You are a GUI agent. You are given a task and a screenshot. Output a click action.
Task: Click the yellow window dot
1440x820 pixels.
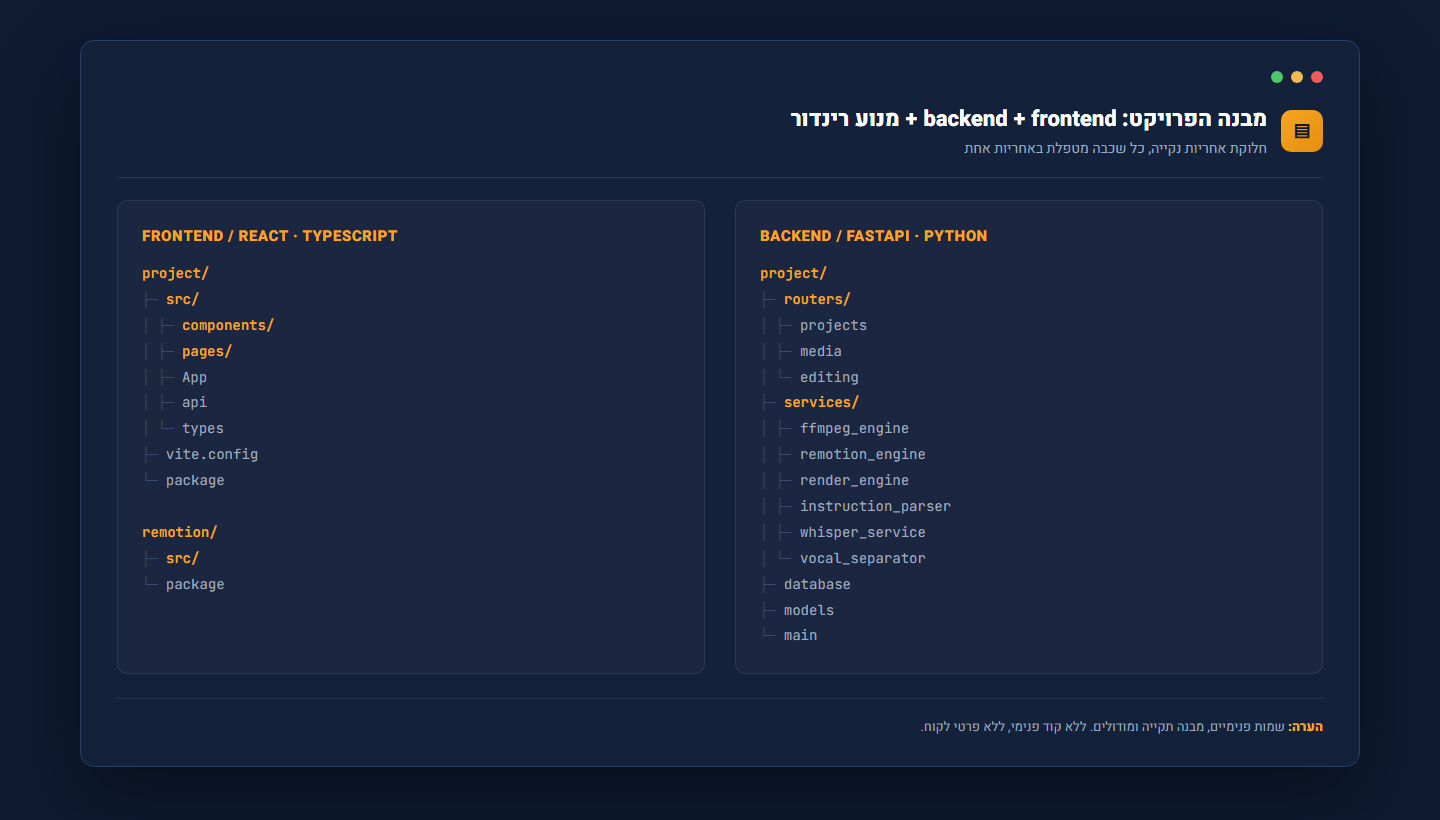[x=1297, y=77]
